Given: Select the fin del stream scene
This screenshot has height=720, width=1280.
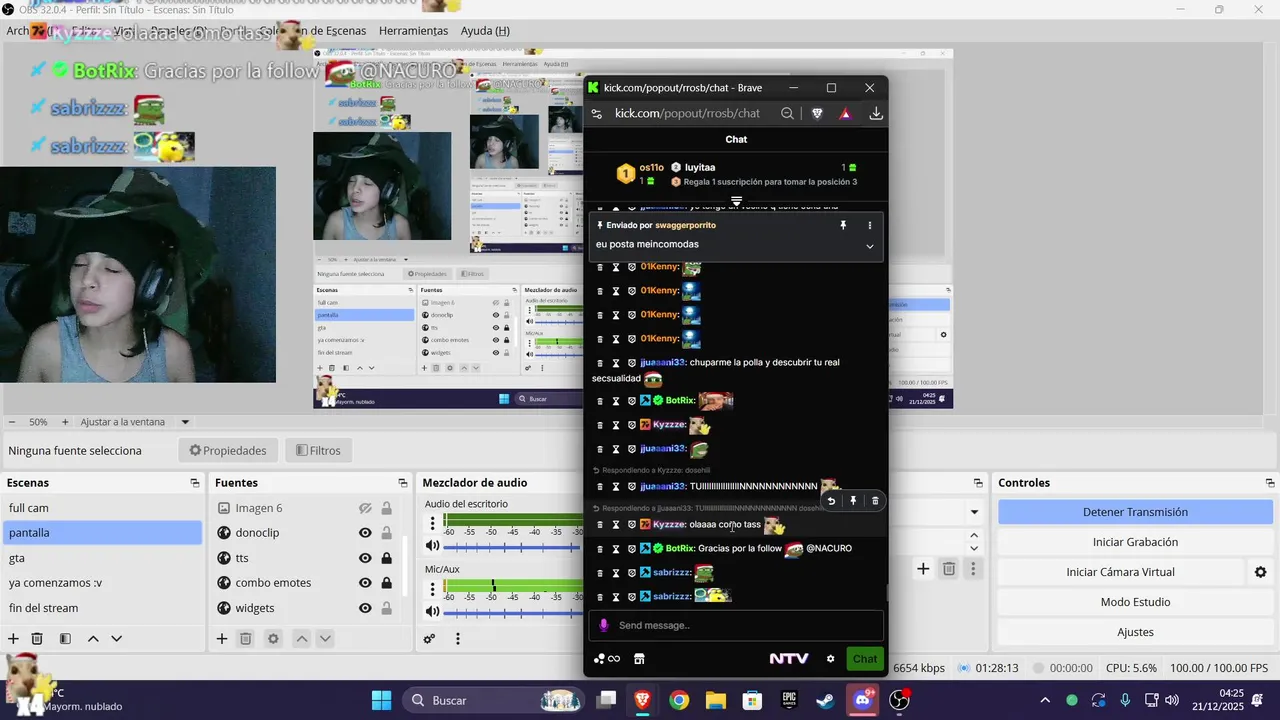Looking at the screenshot, I should point(103,608).
